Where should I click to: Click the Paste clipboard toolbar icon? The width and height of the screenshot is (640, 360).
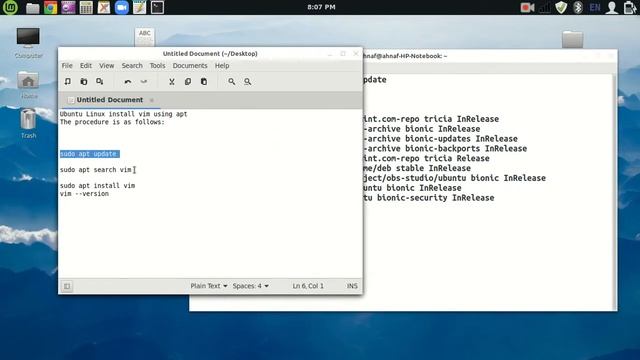[204, 82]
